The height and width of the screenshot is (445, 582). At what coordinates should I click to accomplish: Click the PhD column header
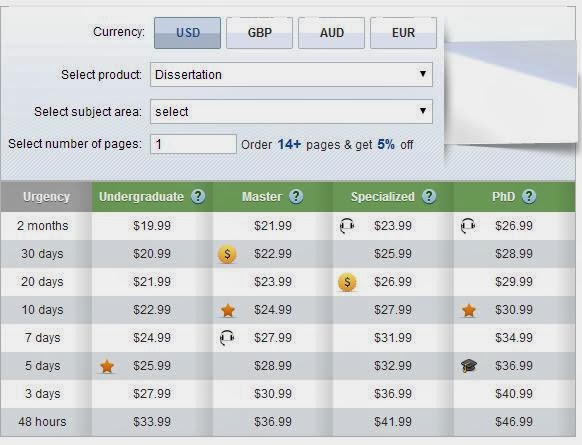click(x=514, y=196)
